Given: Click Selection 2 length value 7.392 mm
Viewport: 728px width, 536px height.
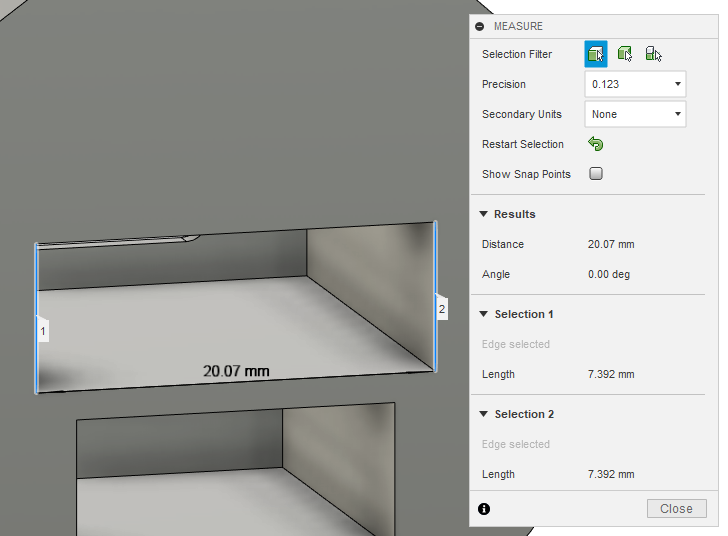Looking at the screenshot, I should pos(611,474).
